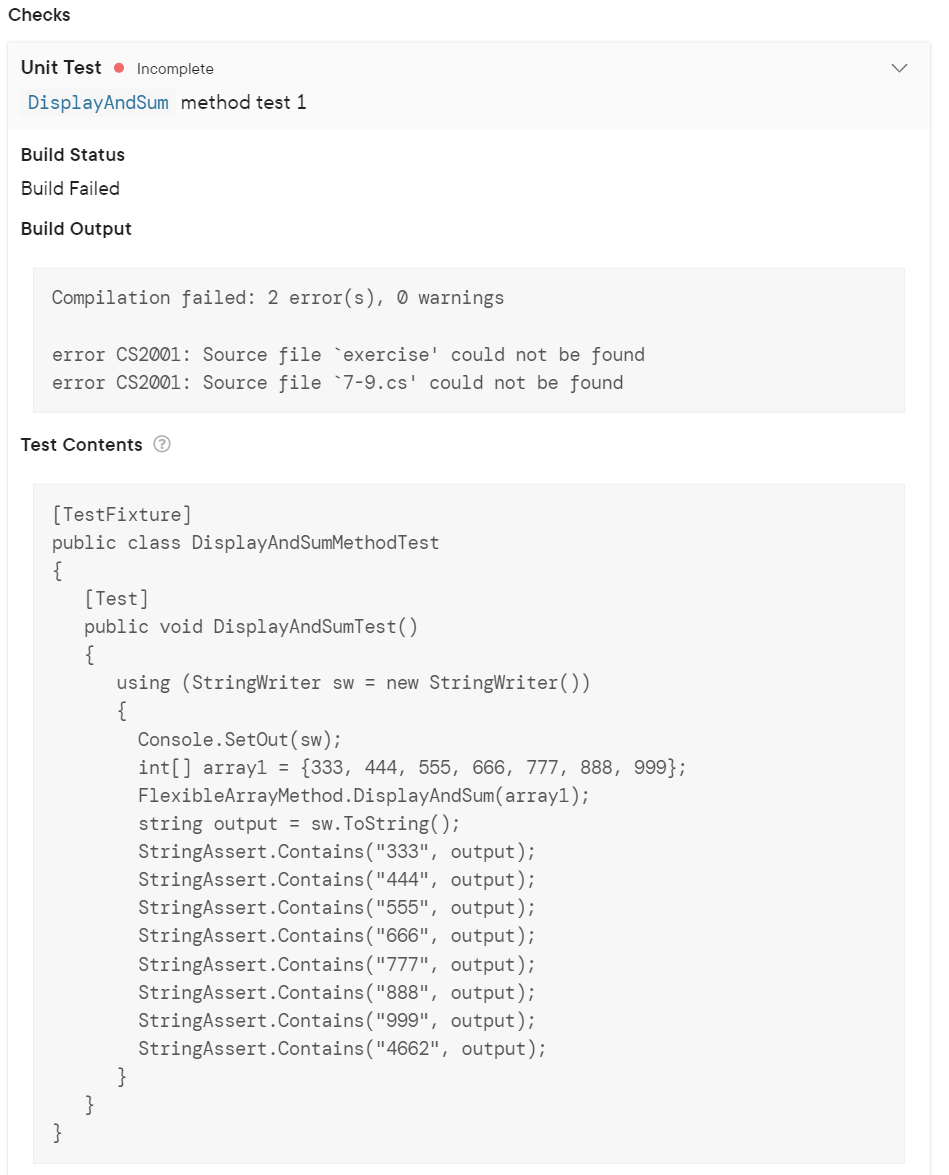The height and width of the screenshot is (1175, 949).
Task: Select the CS2001 exercise error icon line
Action: click(350, 354)
